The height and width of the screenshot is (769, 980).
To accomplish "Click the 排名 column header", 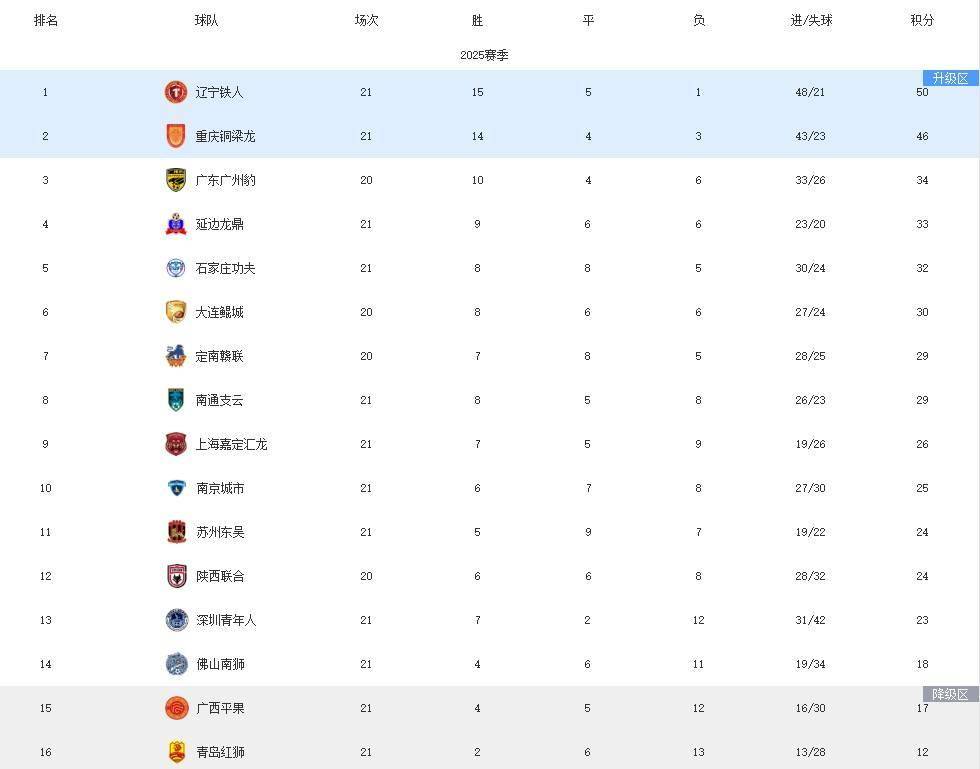I will coord(46,20).
